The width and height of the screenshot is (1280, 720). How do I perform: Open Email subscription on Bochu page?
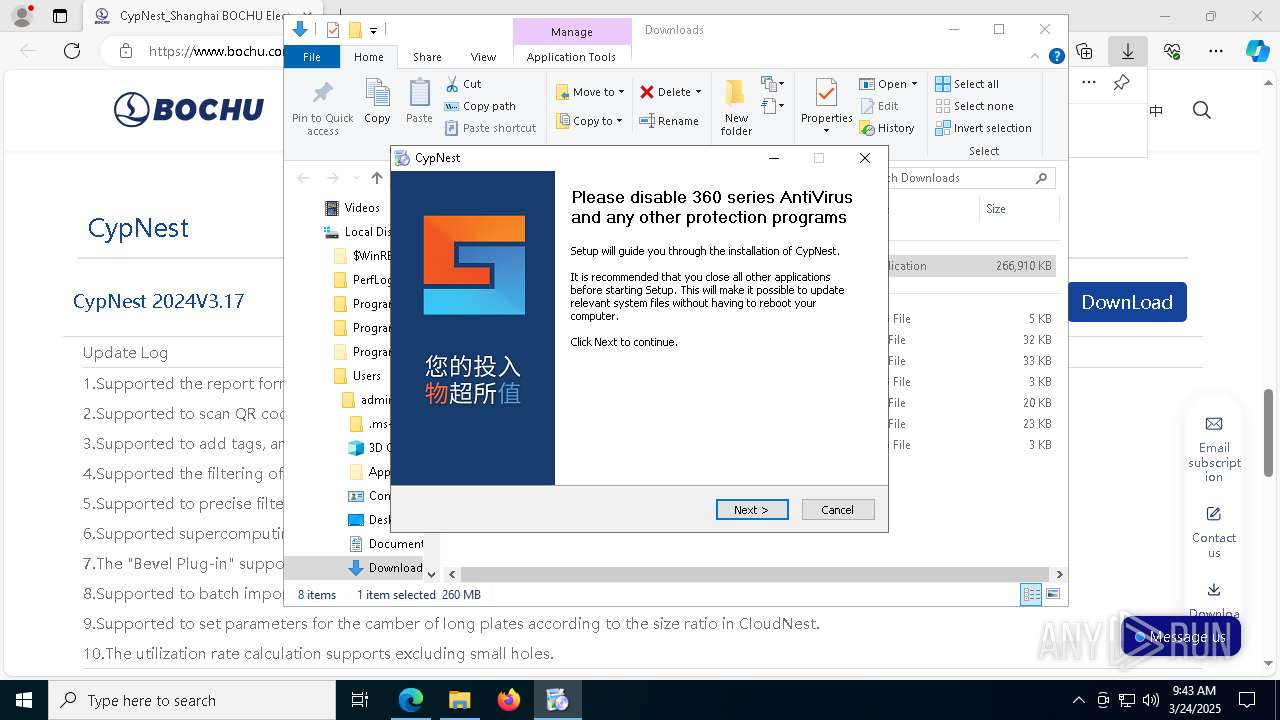(1214, 449)
